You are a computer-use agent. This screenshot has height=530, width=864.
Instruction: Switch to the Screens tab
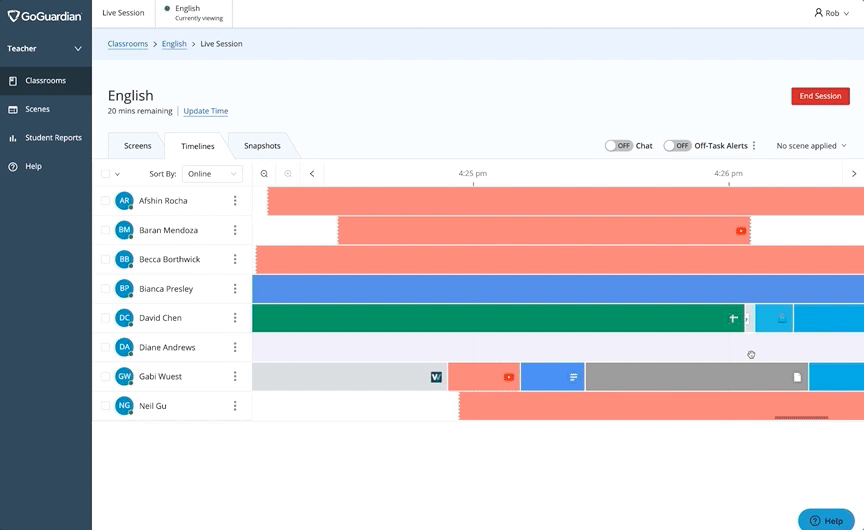click(x=137, y=146)
